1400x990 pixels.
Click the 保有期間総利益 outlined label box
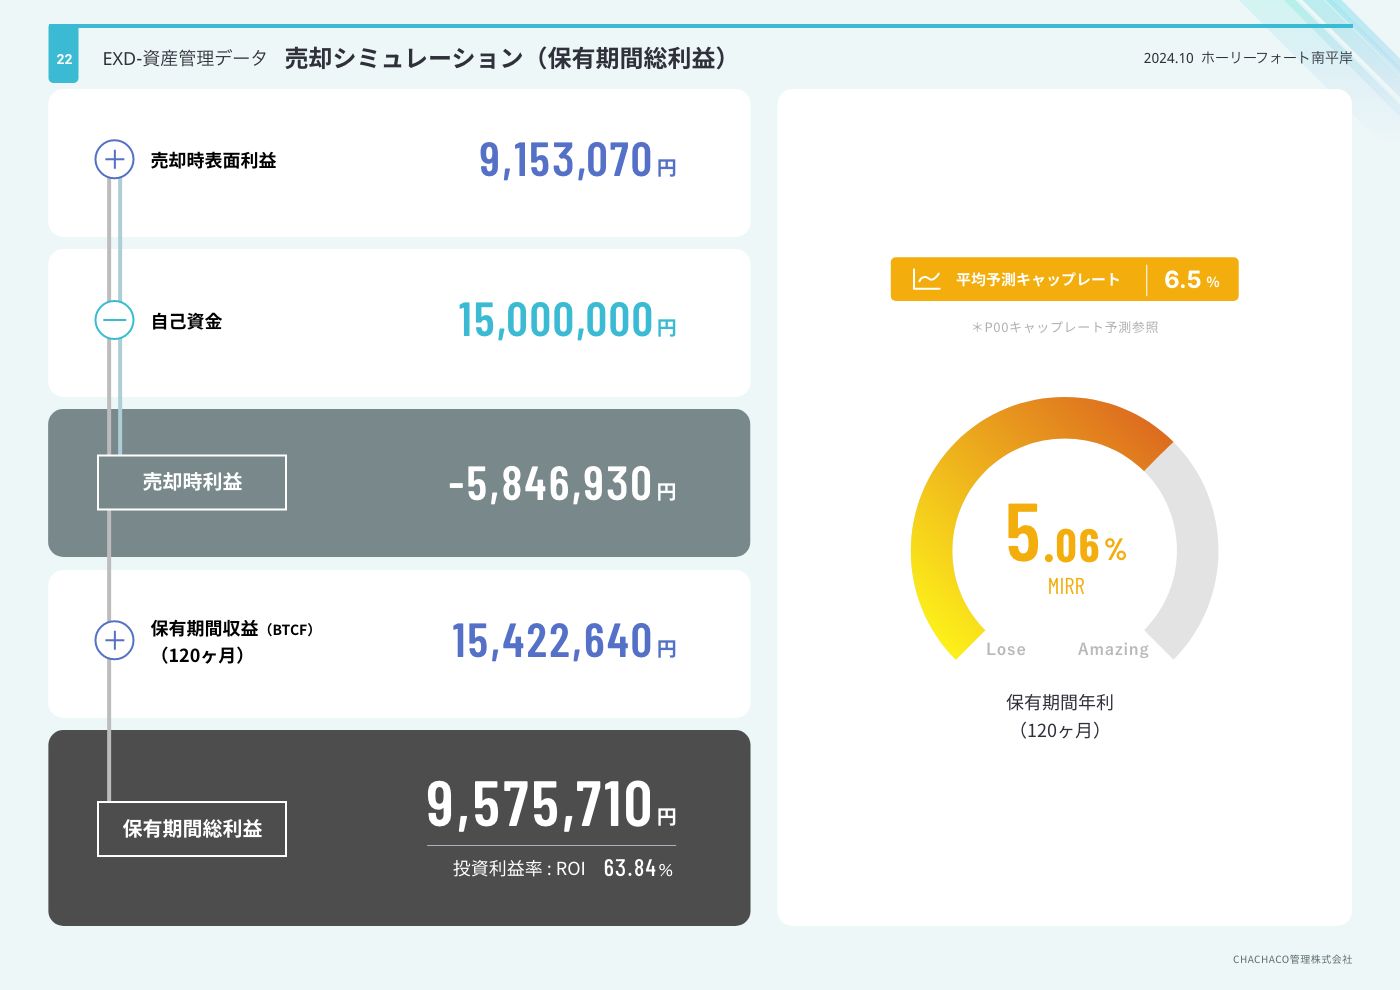pyautogui.click(x=192, y=829)
